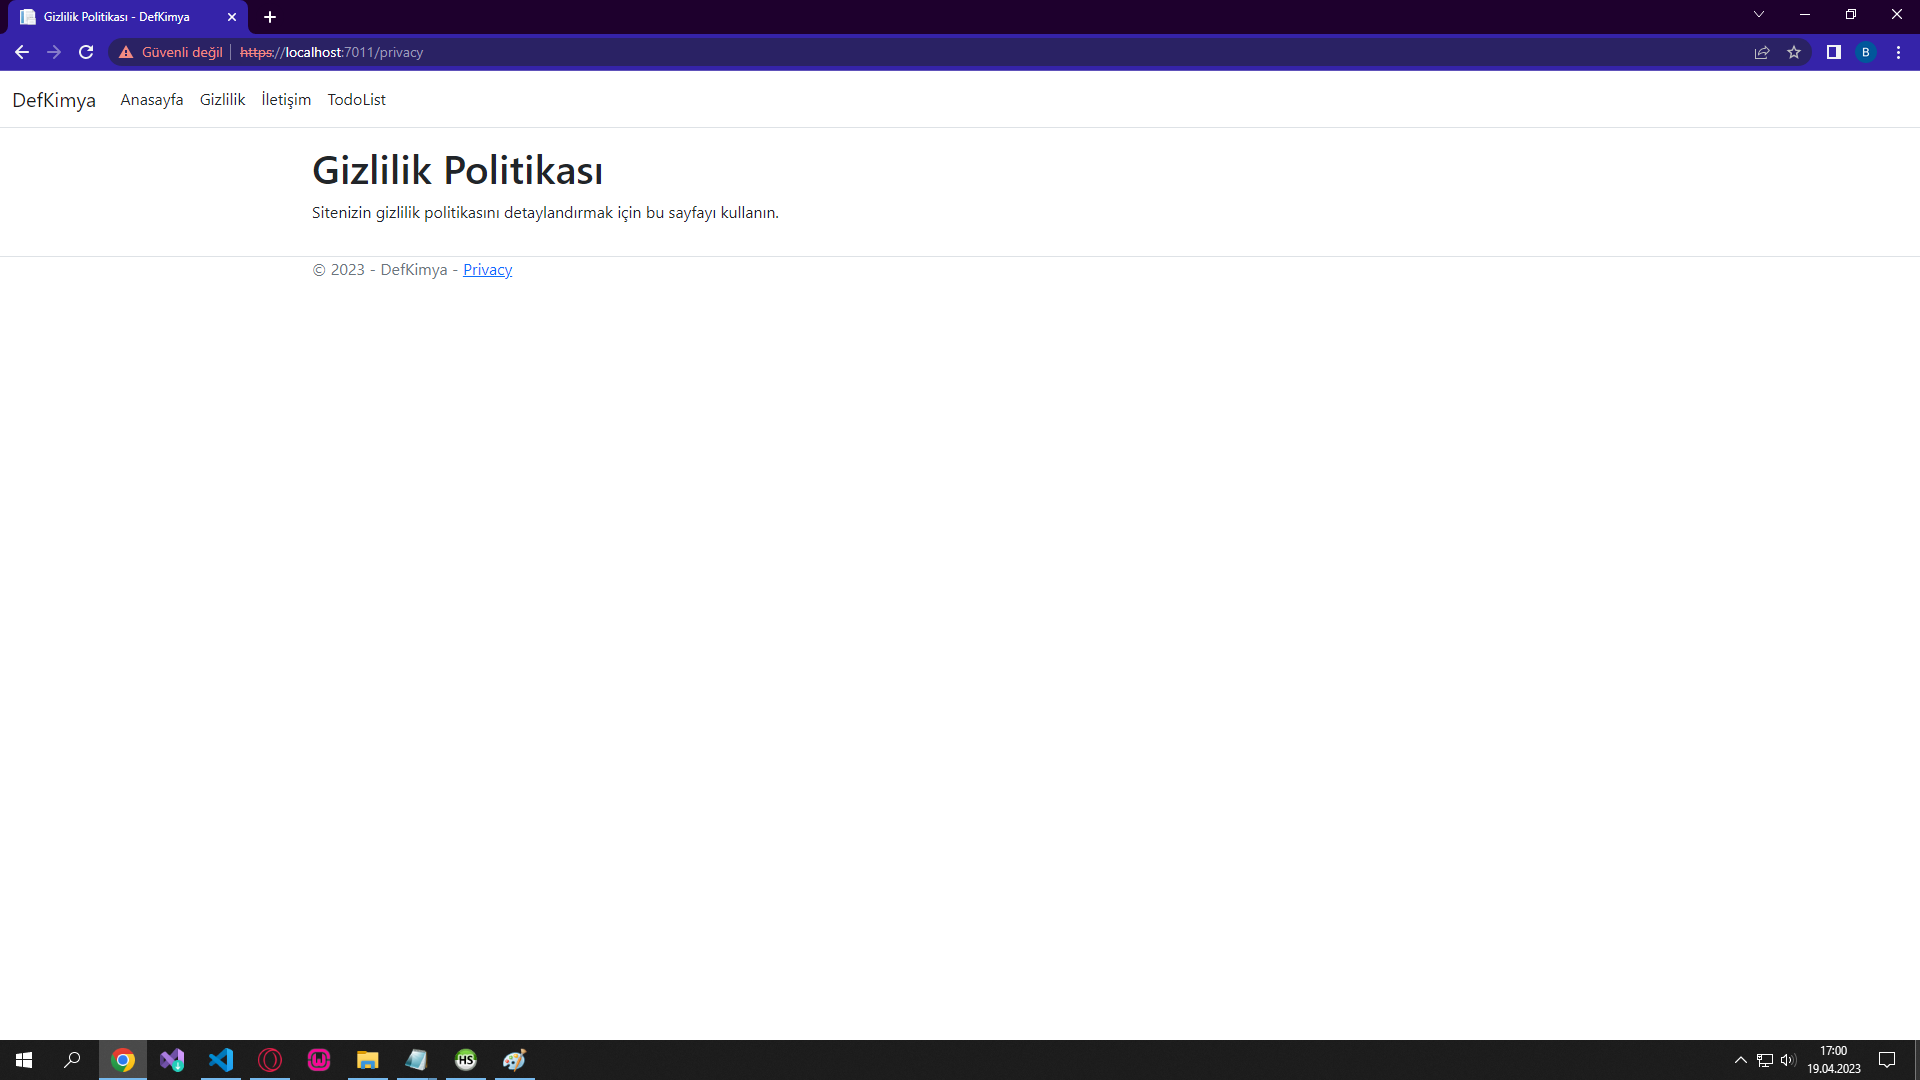Click inside the address bar
The height and width of the screenshot is (1080, 1920).
point(600,52)
